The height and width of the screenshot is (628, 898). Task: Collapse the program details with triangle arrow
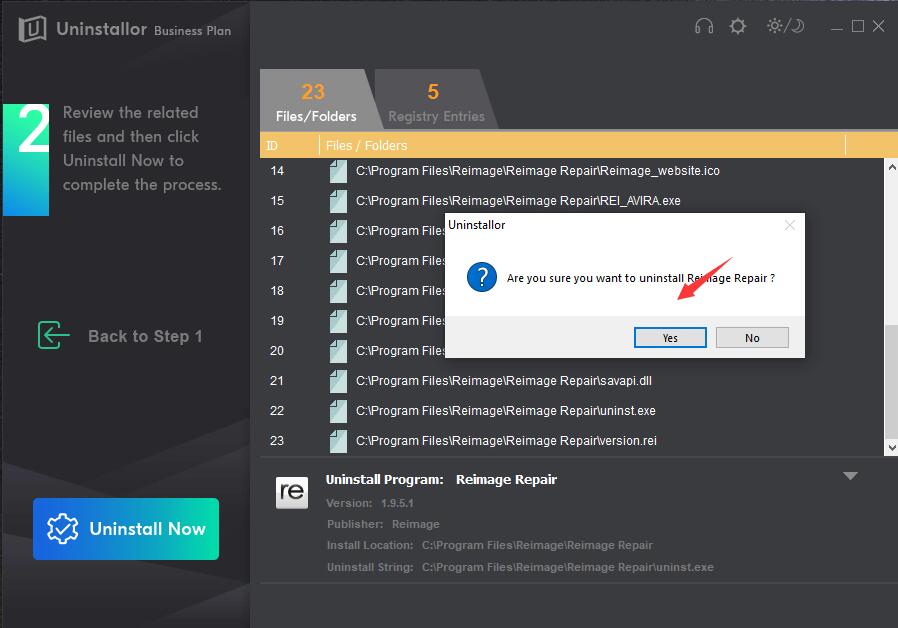pyautogui.click(x=850, y=476)
